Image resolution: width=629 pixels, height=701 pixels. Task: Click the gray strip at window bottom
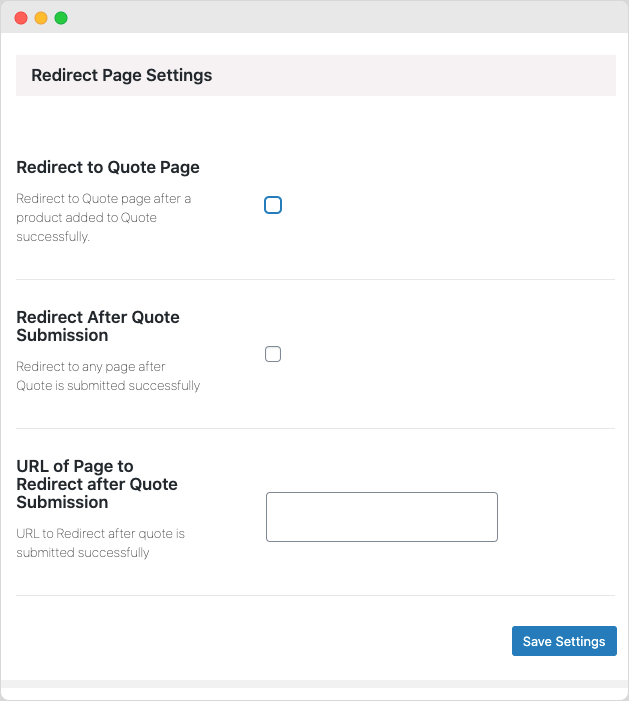315,684
